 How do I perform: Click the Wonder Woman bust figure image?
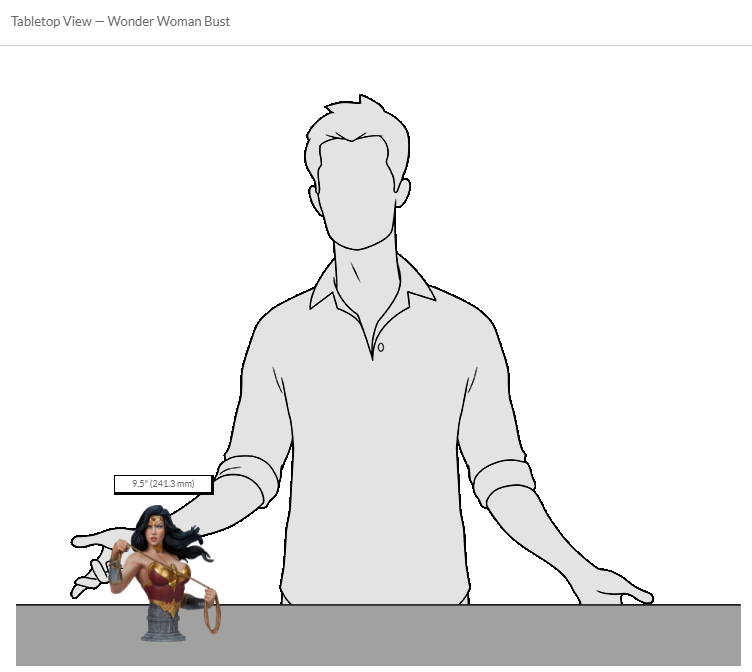coord(165,573)
